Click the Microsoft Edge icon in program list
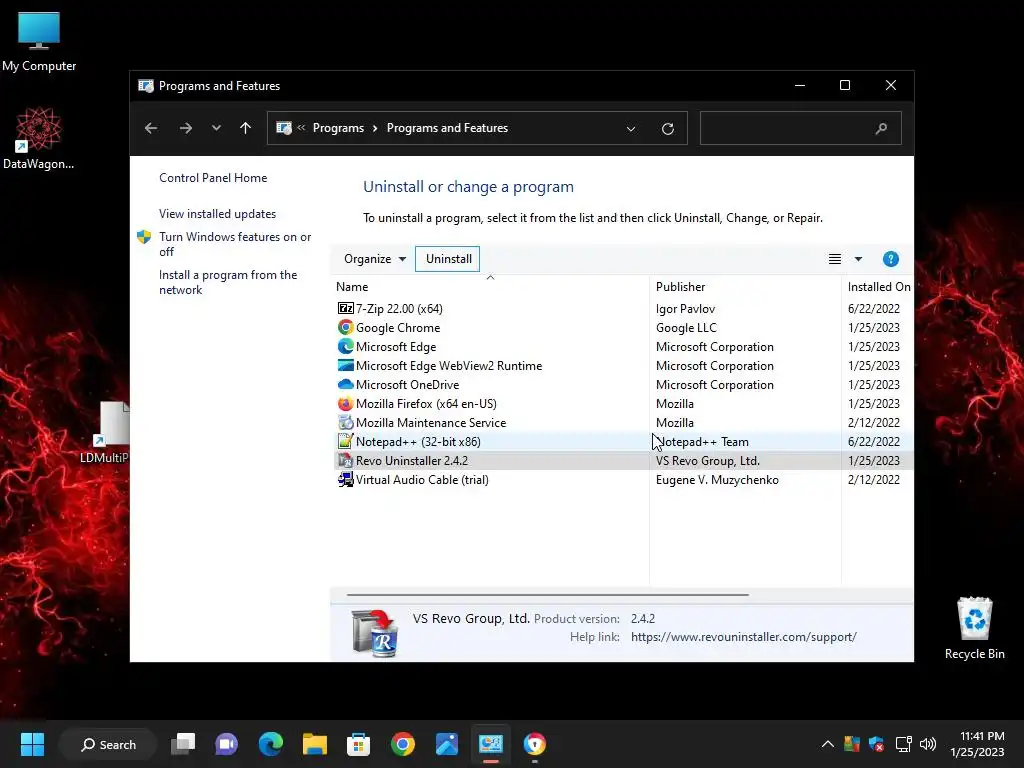The height and width of the screenshot is (768, 1024). (x=345, y=346)
